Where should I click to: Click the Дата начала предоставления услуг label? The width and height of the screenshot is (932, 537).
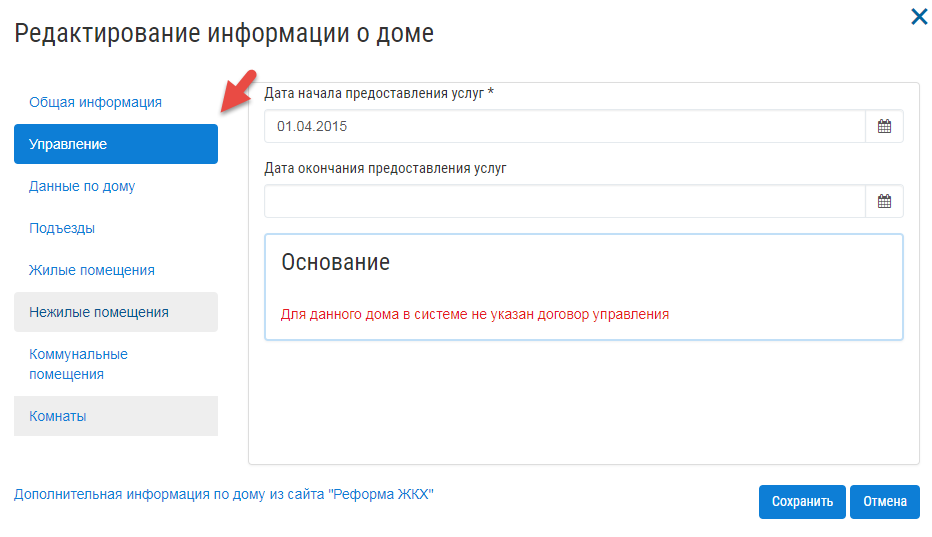(379, 93)
